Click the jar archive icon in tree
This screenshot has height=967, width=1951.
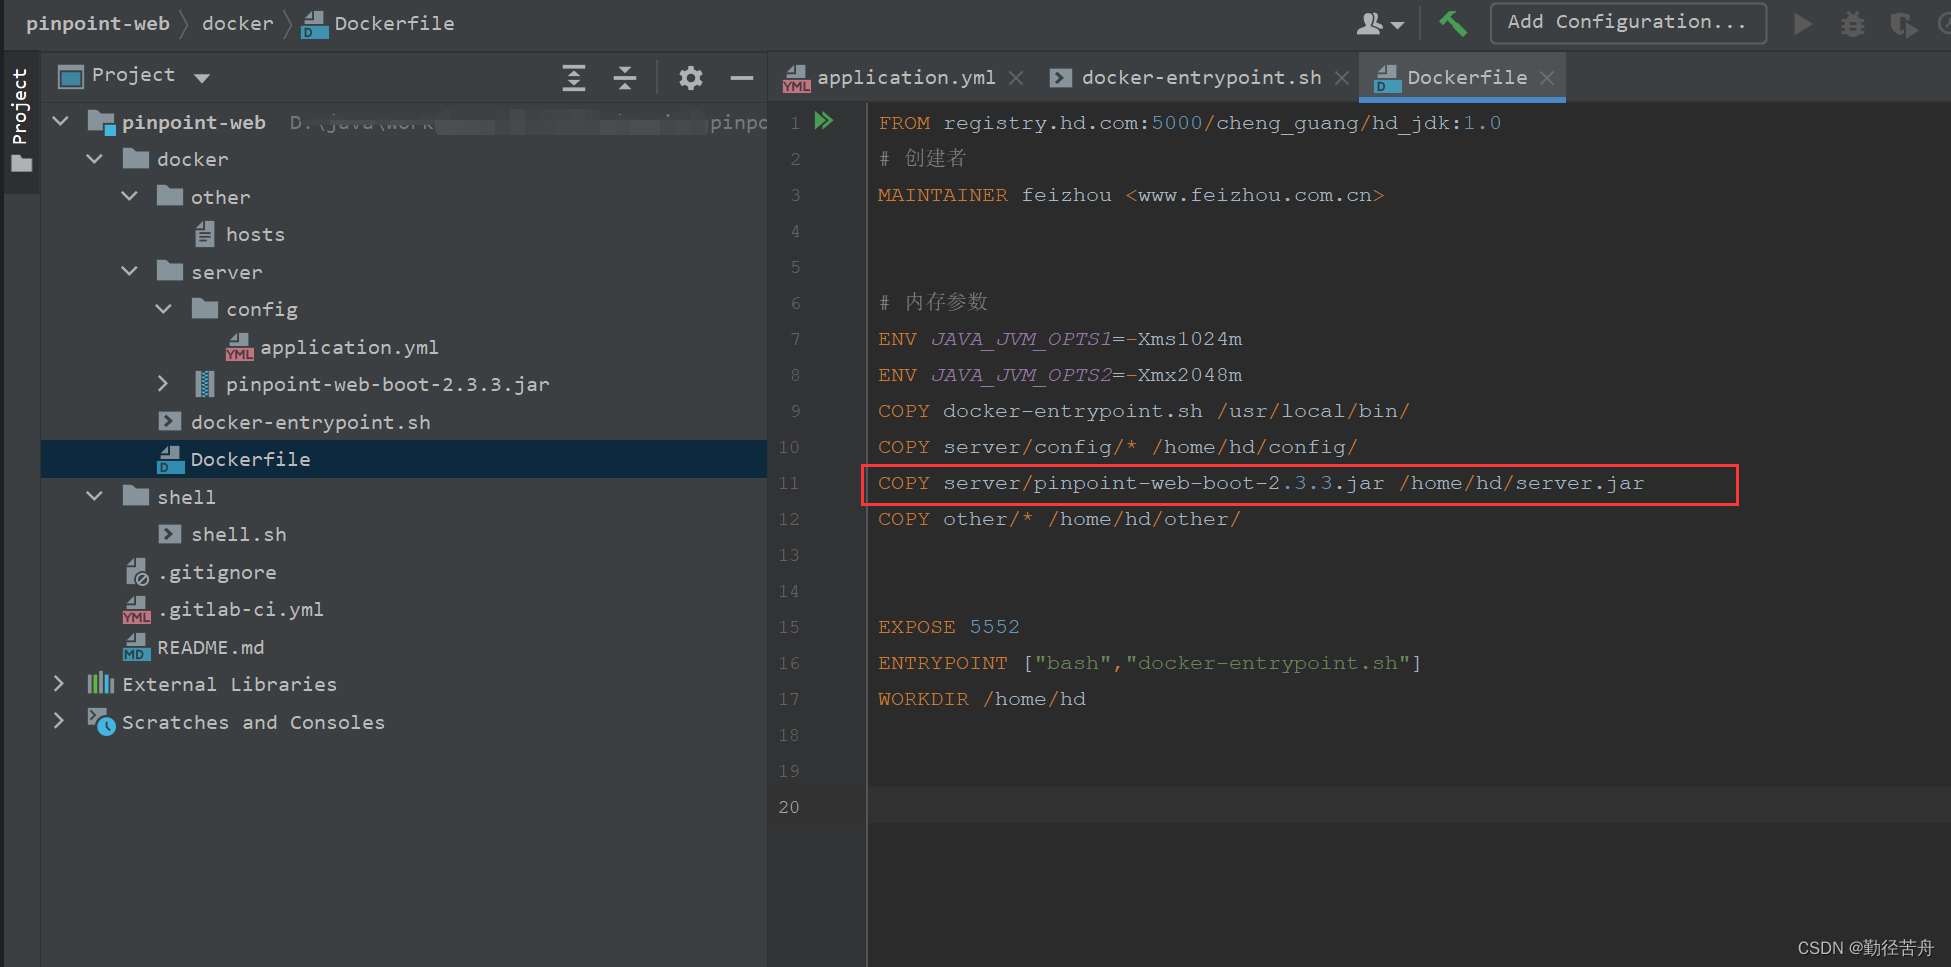204,384
